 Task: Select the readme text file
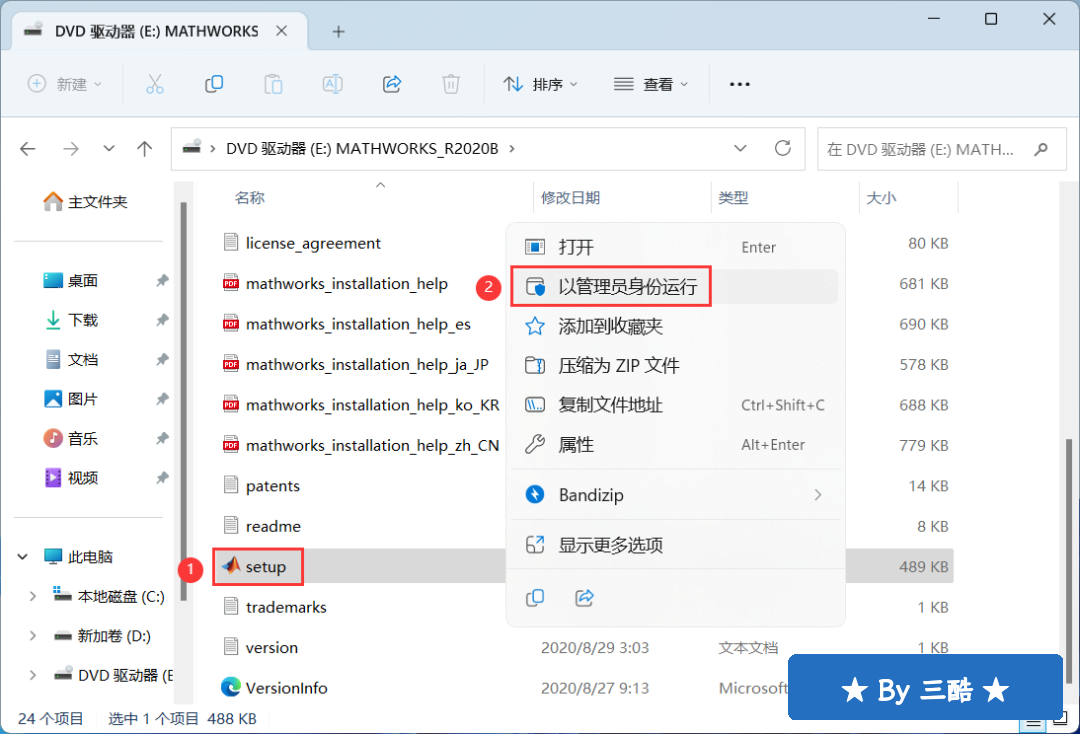point(262,526)
